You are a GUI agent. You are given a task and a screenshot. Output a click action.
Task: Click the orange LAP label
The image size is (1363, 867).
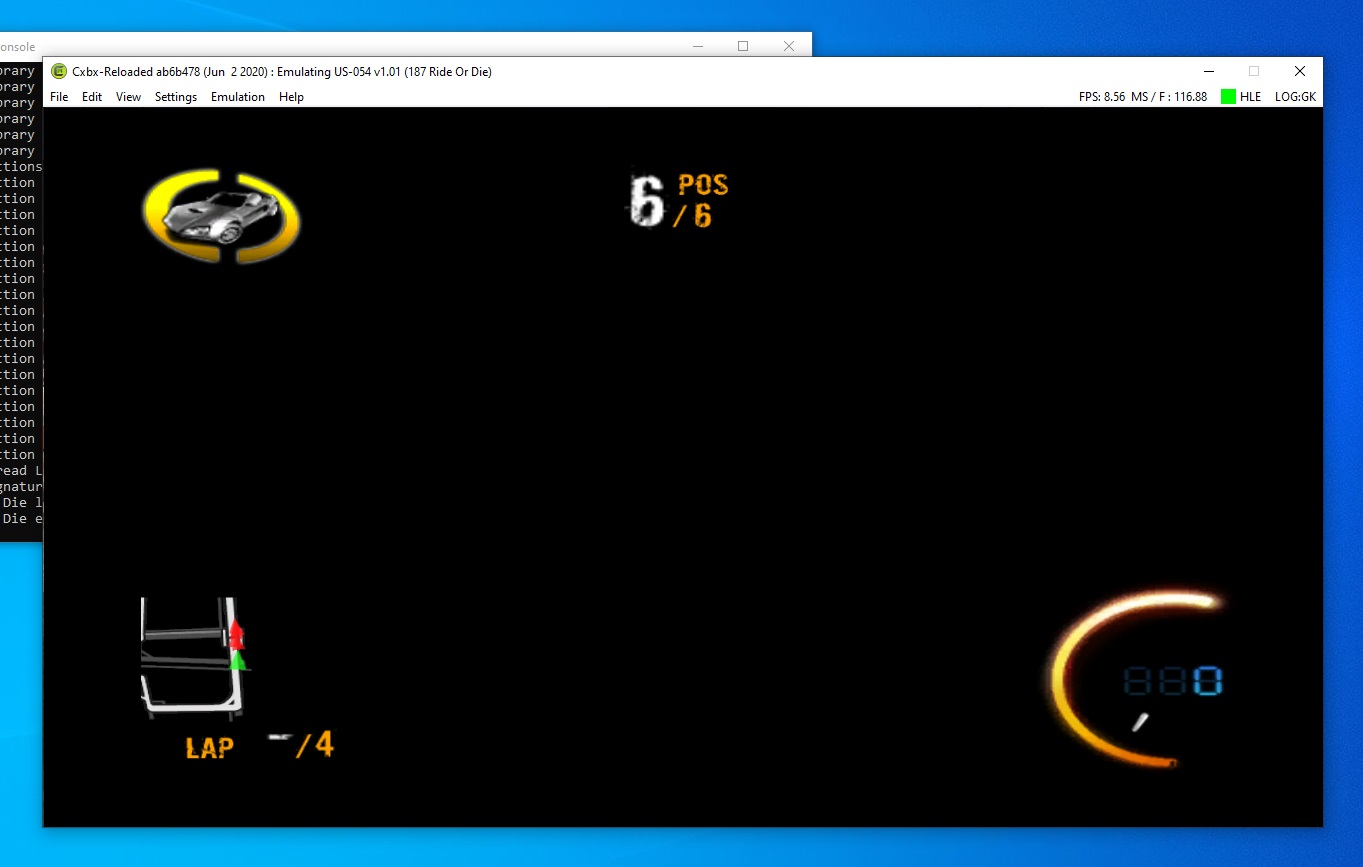210,748
